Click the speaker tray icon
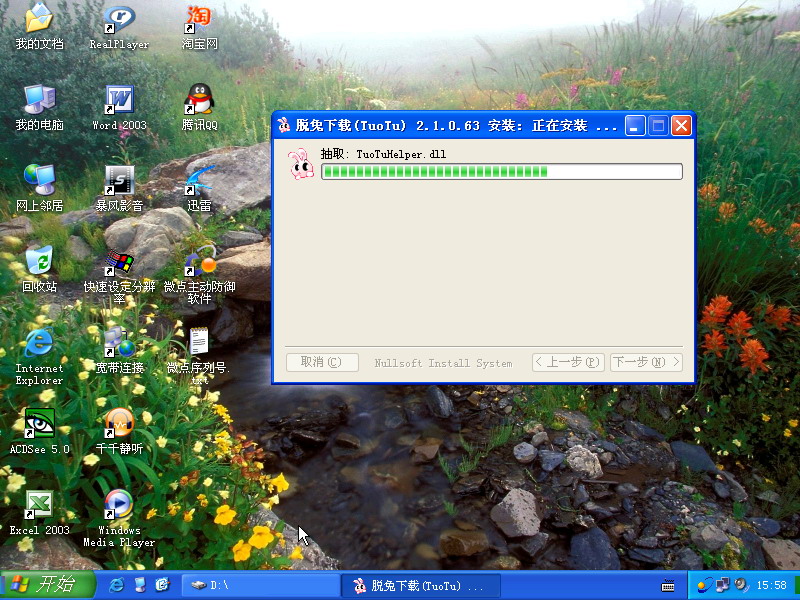 point(740,585)
